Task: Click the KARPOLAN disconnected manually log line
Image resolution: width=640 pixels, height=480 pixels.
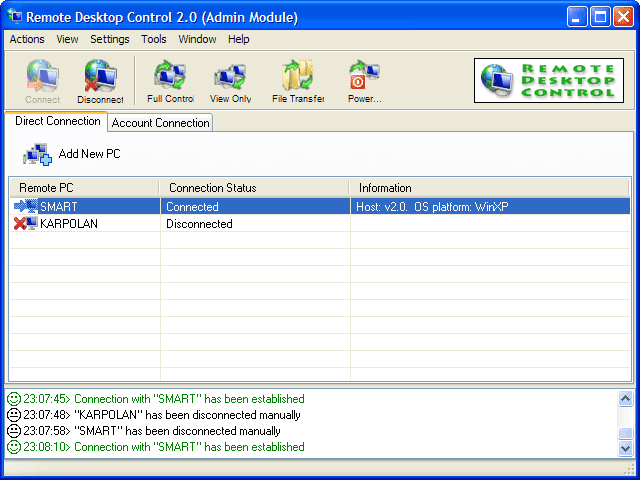Action: pos(162,415)
